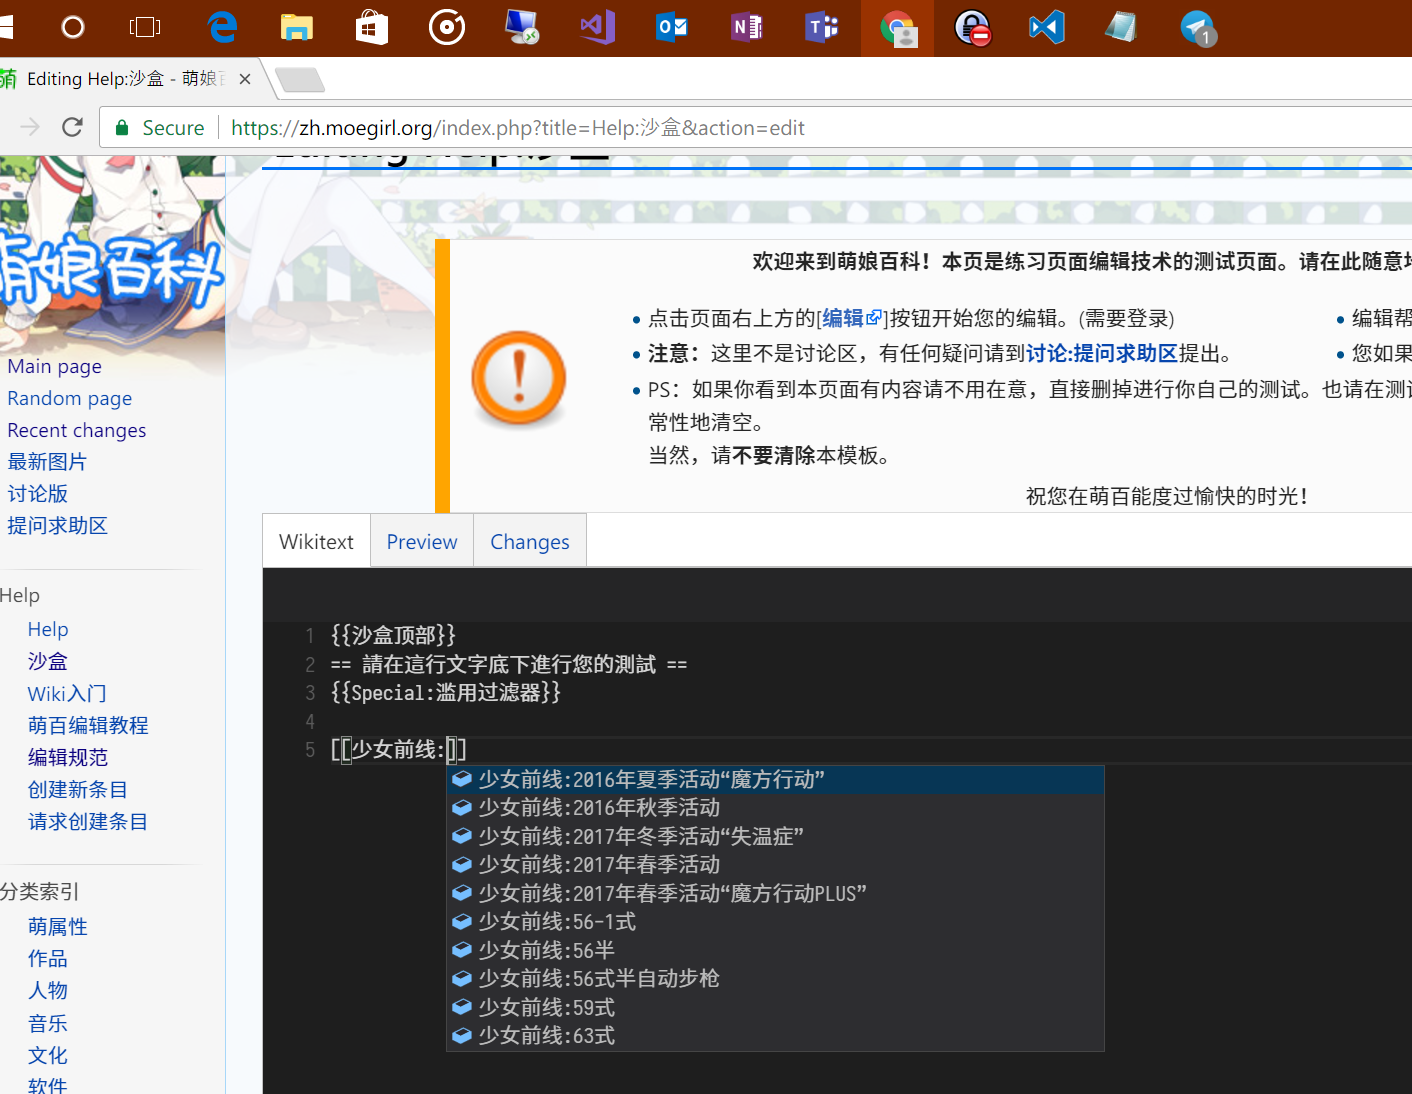Screen dimensions: 1412x1094
Task: Choose suggestion 少女前线:2016年秋季活动
Action: click(599, 807)
